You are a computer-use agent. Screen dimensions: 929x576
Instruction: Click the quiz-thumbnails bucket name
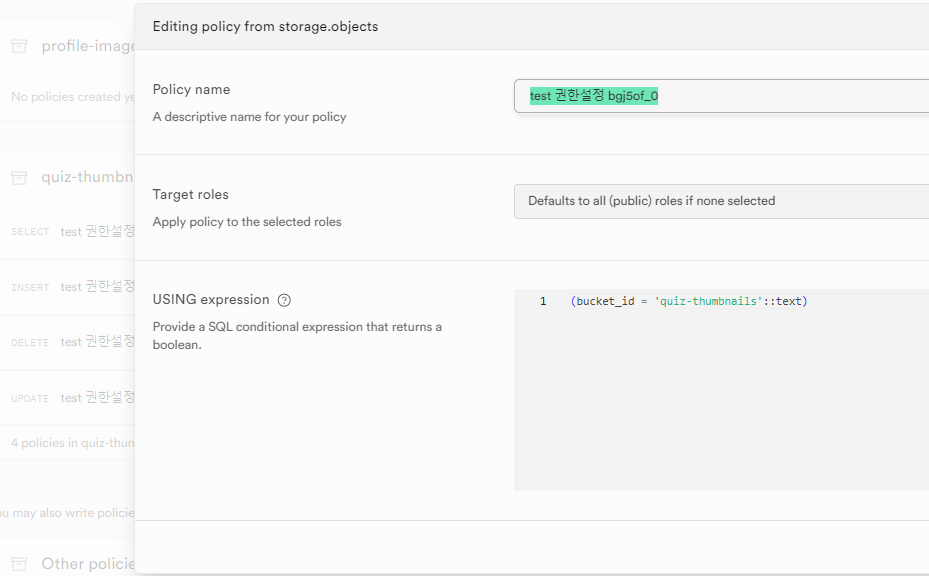tap(87, 177)
